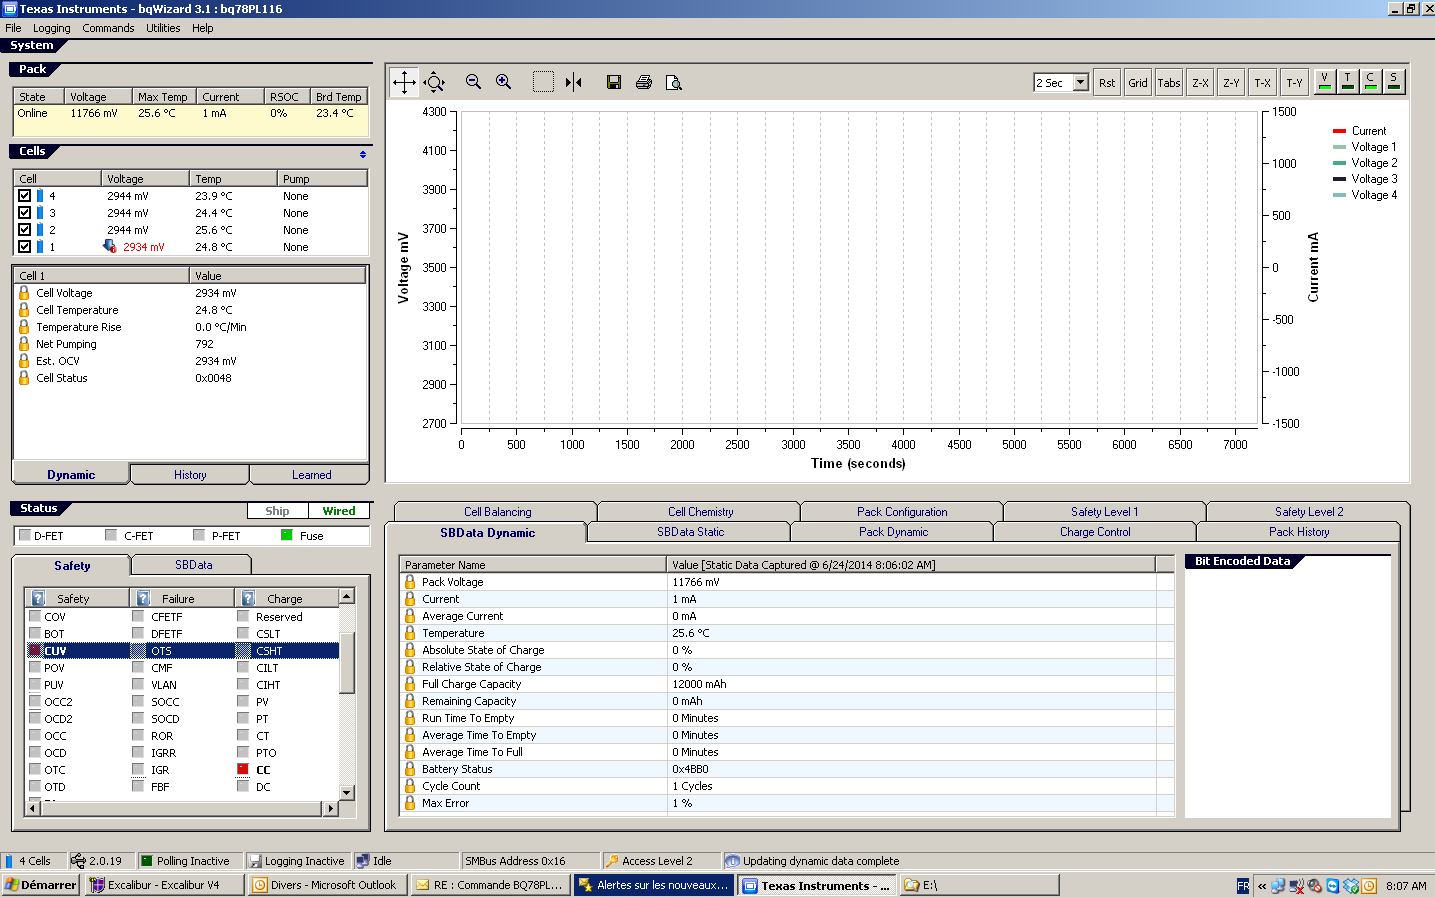Click the lock icon beside Cell Voltage
The height and width of the screenshot is (897, 1435).
24,293
